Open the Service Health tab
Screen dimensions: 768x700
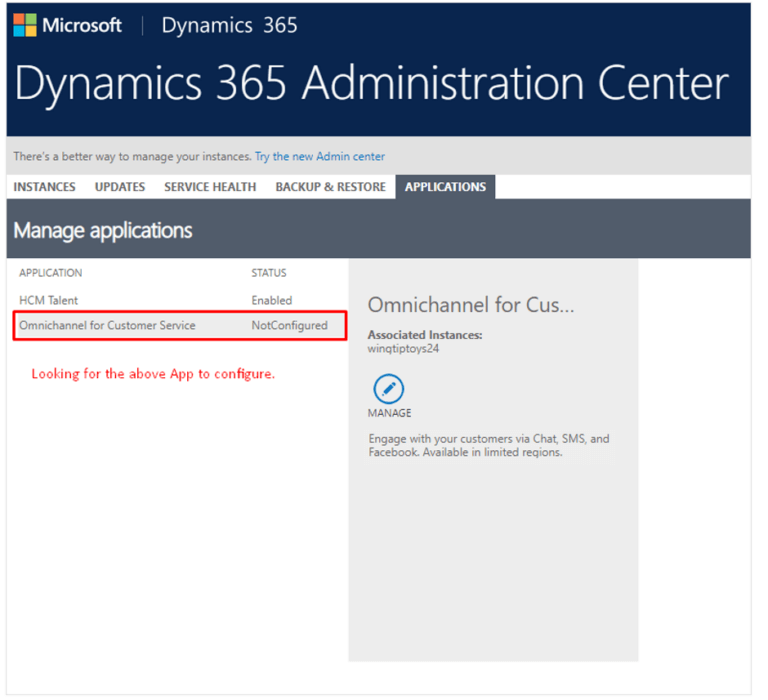click(210, 187)
